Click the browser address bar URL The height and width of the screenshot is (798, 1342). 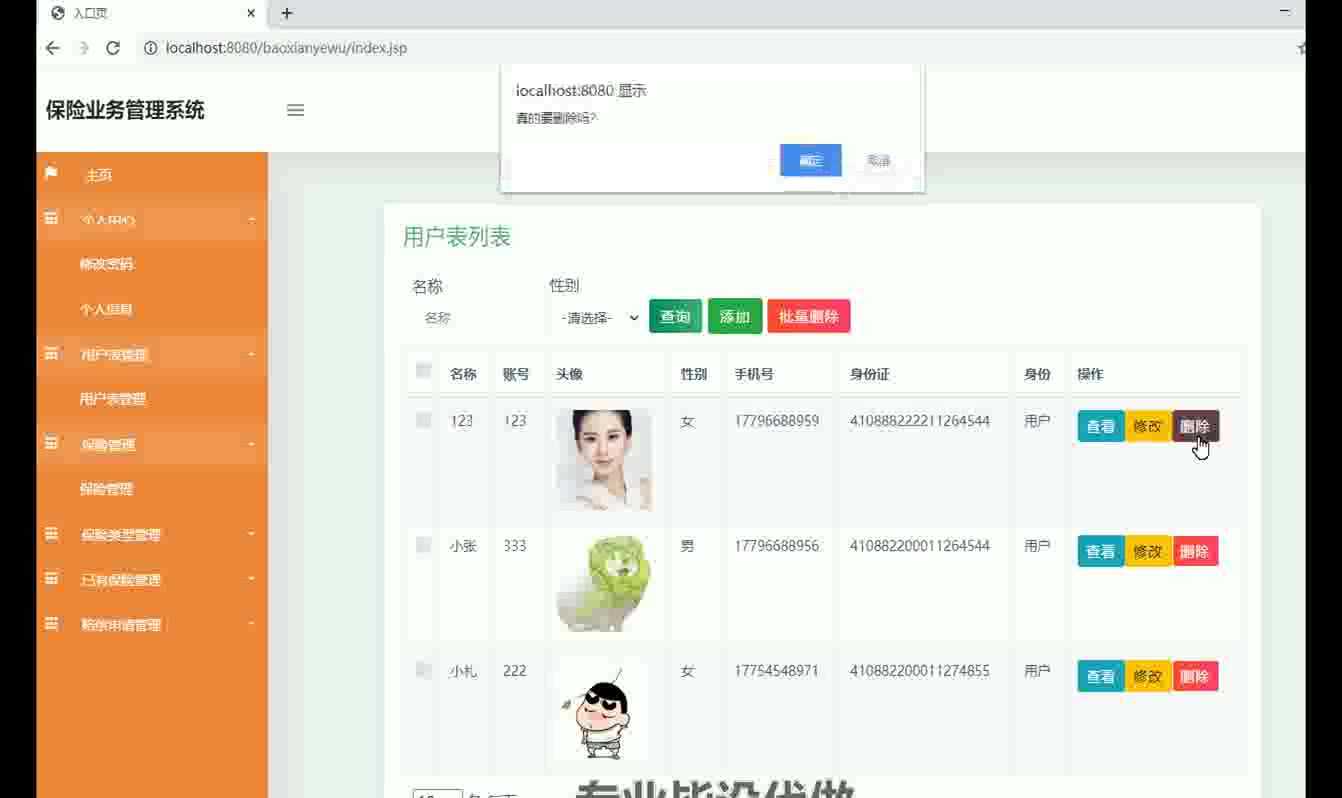(286, 48)
